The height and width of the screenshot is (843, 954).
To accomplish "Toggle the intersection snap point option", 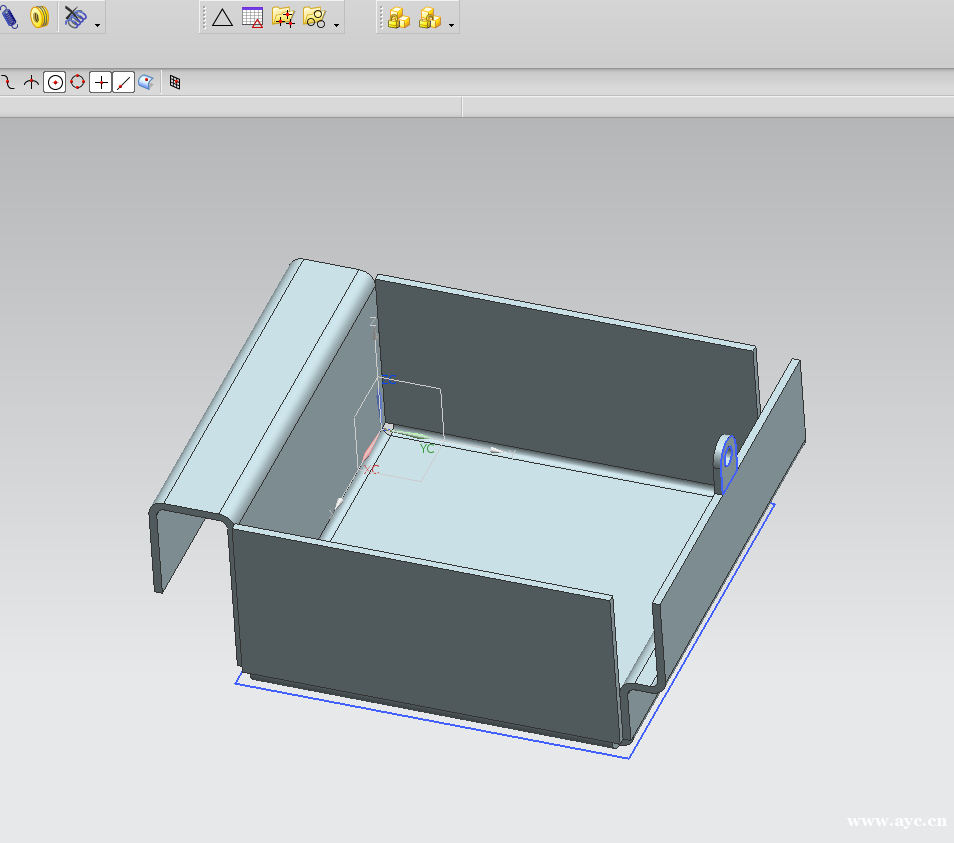I will click(x=100, y=83).
